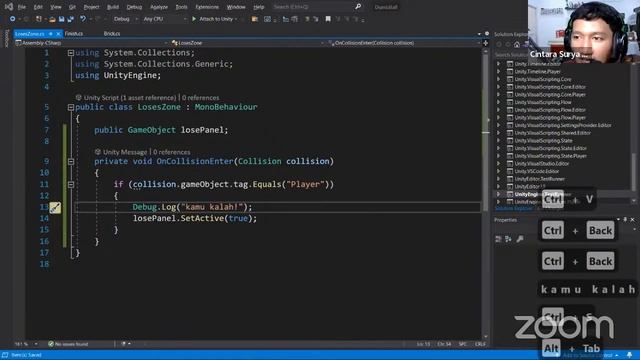Image resolution: width=640 pixels, height=360 pixels.
Task: Switch to the Bricks.cs tab
Action: click(112, 34)
